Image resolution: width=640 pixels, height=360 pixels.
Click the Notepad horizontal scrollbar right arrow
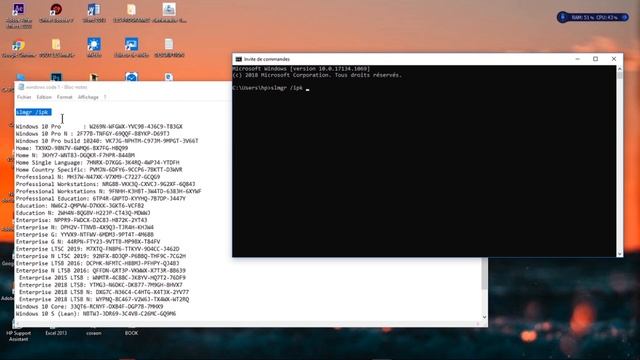pos(478,324)
